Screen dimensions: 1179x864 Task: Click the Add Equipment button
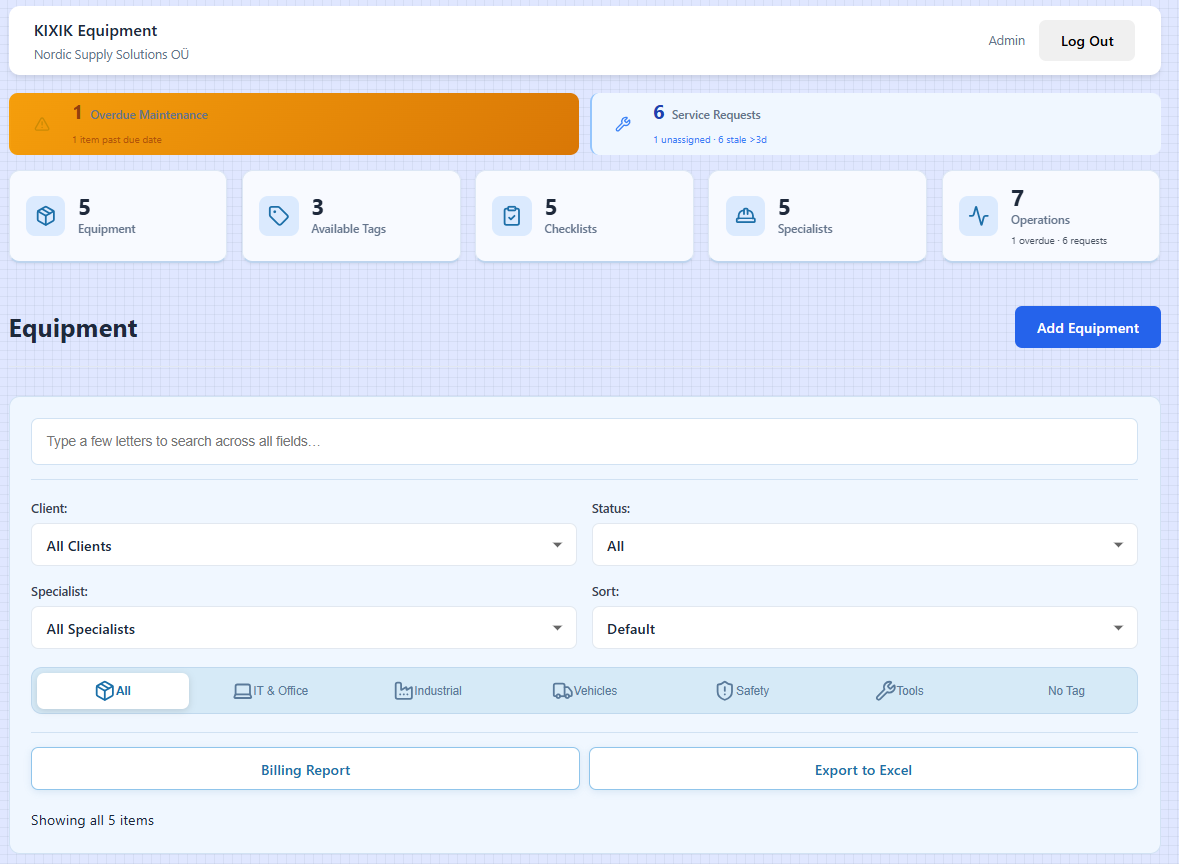[1087, 328]
